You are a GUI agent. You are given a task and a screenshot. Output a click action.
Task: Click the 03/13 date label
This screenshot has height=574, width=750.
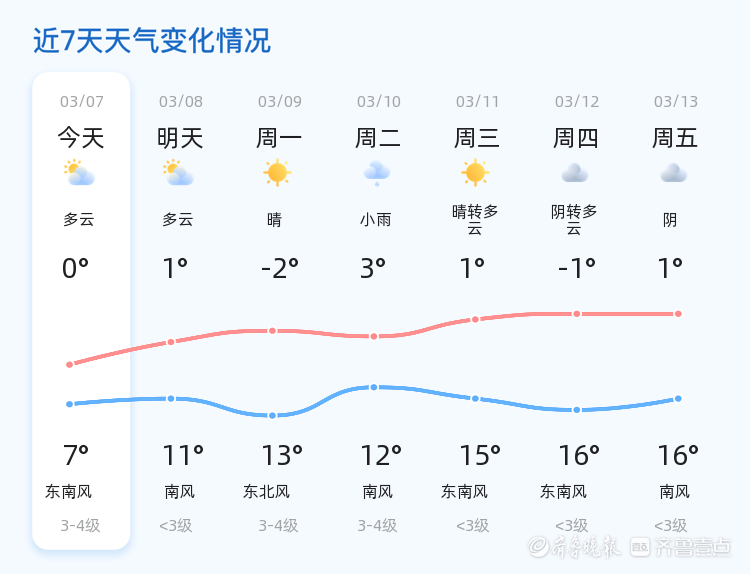pyautogui.click(x=676, y=101)
